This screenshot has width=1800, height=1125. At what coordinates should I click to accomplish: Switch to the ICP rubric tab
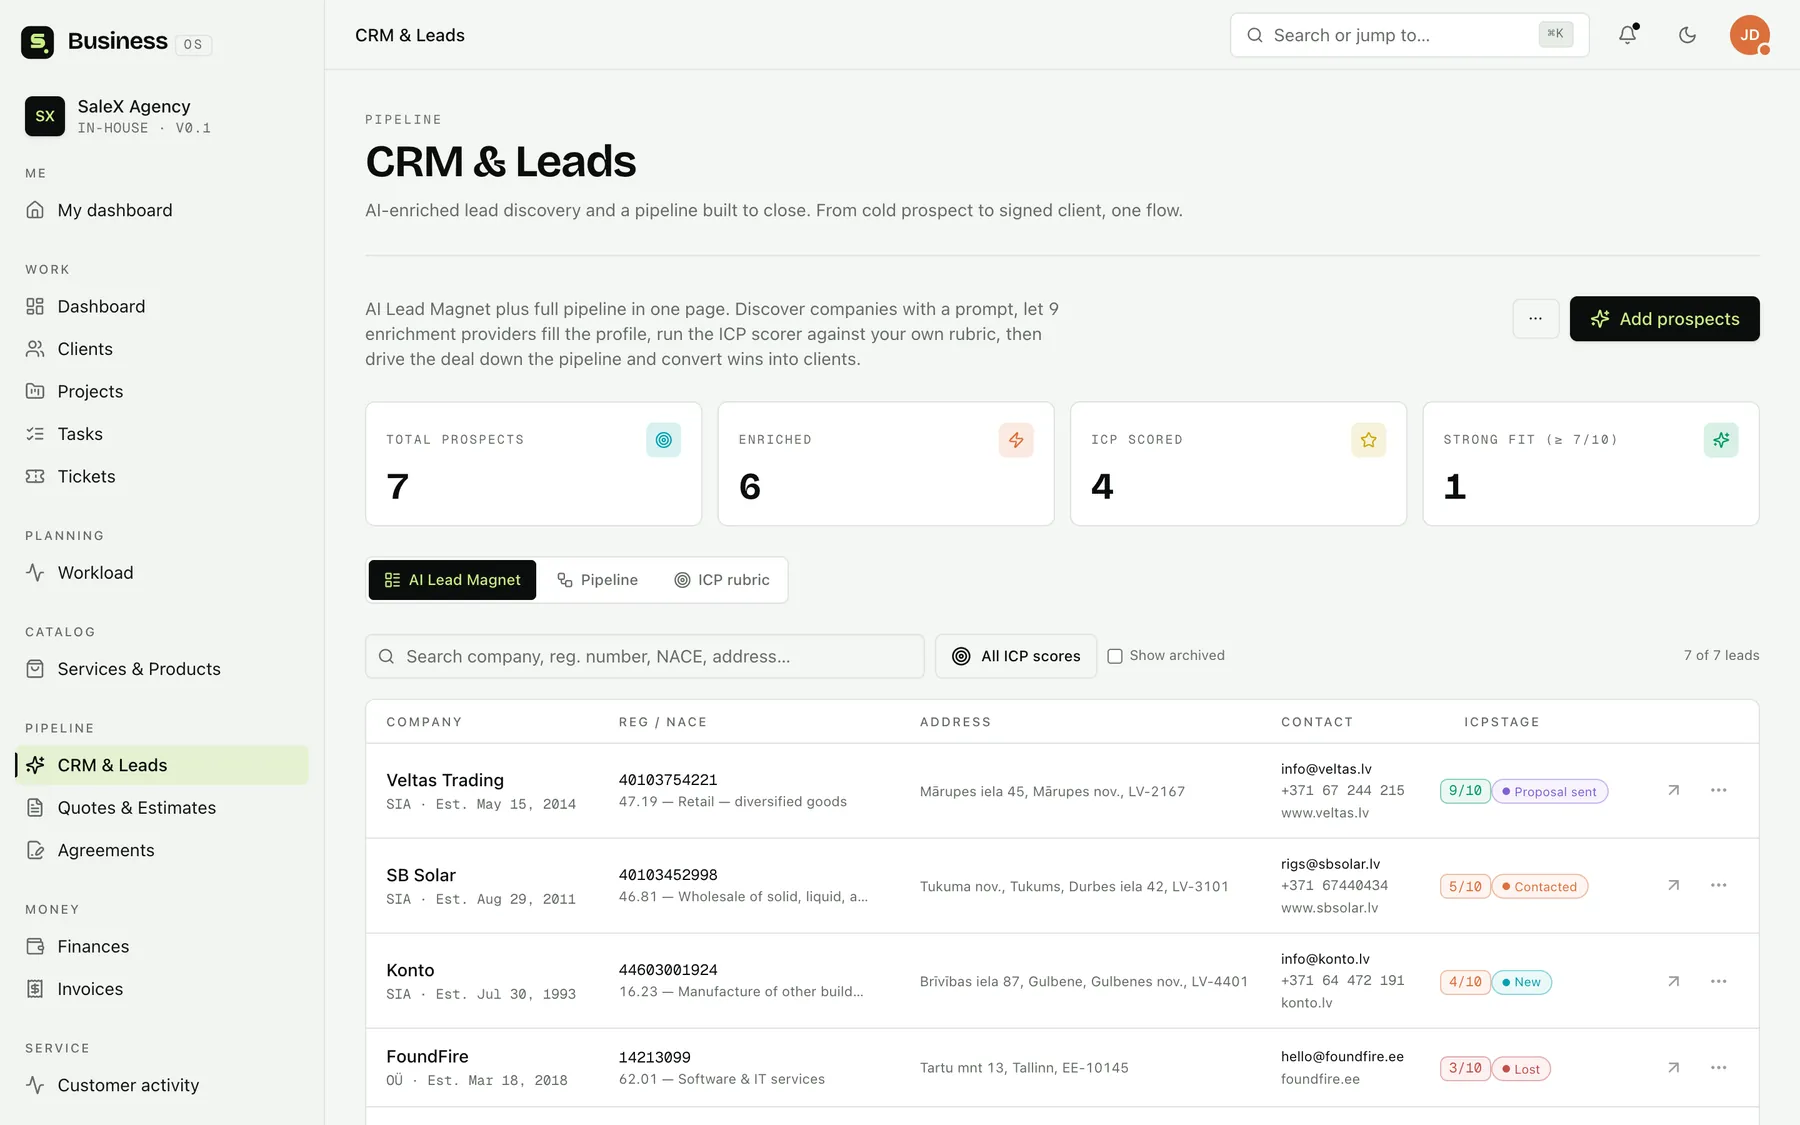click(x=722, y=580)
